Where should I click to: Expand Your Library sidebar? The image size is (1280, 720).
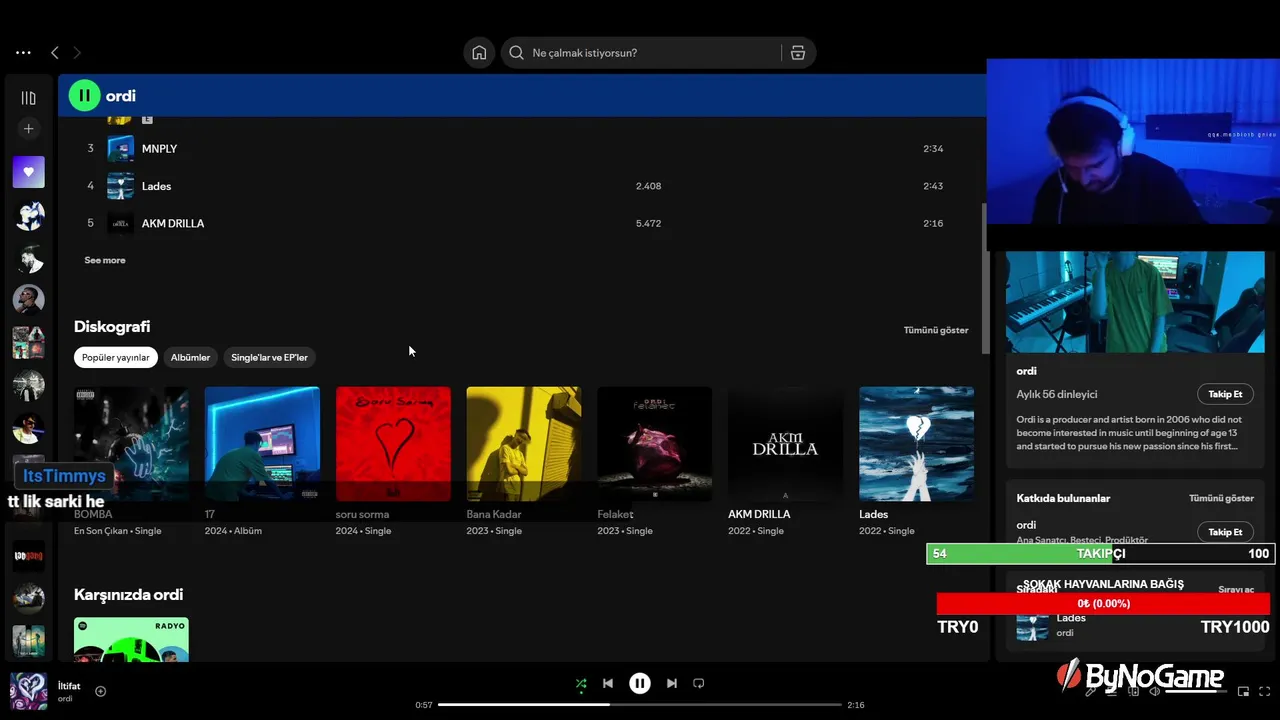tap(28, 98)
